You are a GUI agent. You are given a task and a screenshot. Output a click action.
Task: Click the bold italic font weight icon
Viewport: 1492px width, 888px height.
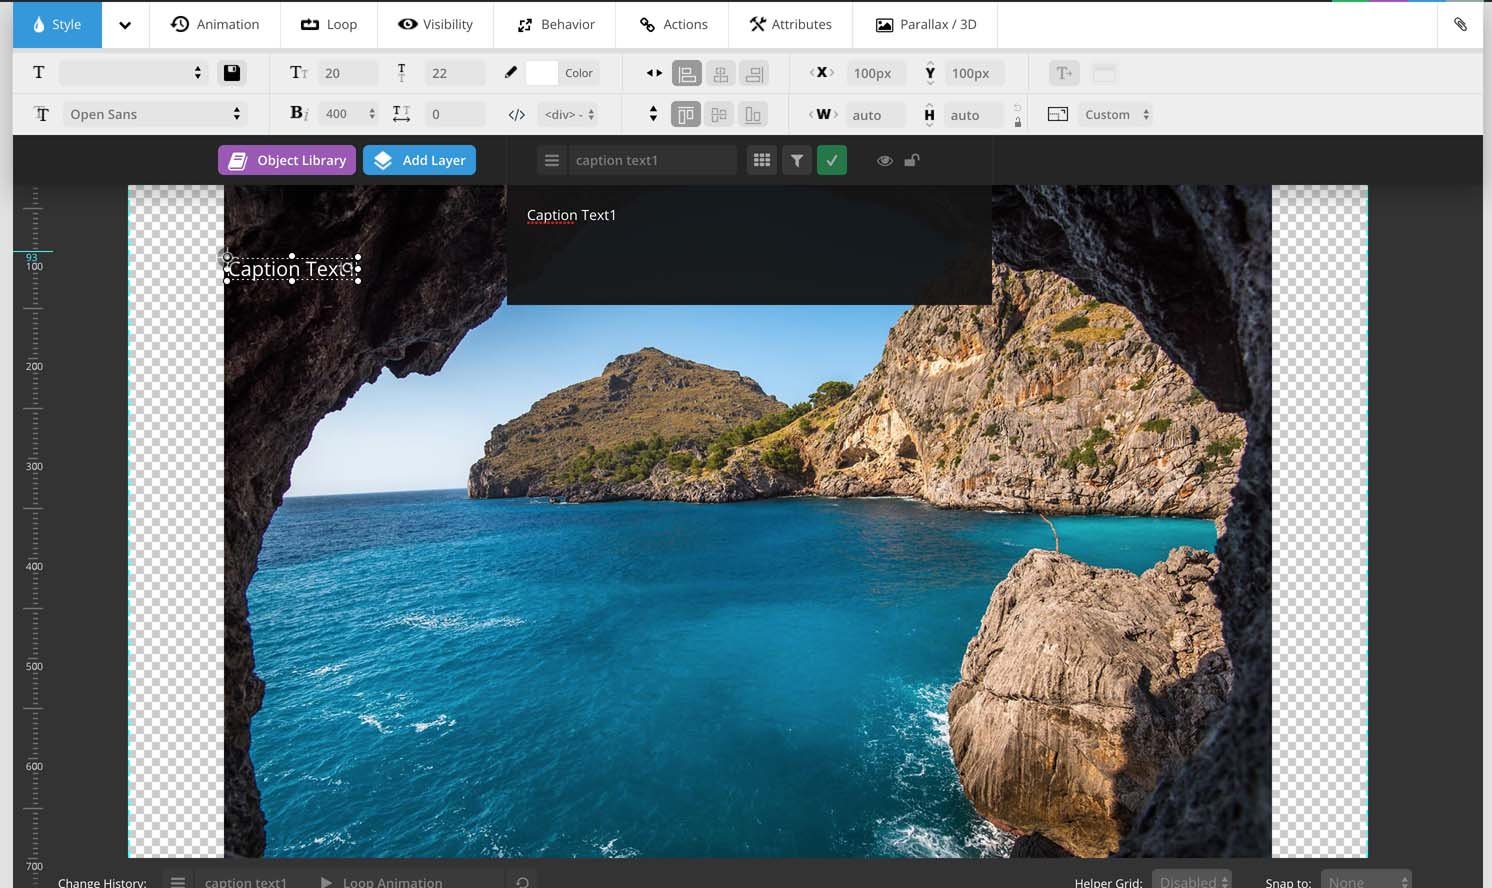[298, 113]
